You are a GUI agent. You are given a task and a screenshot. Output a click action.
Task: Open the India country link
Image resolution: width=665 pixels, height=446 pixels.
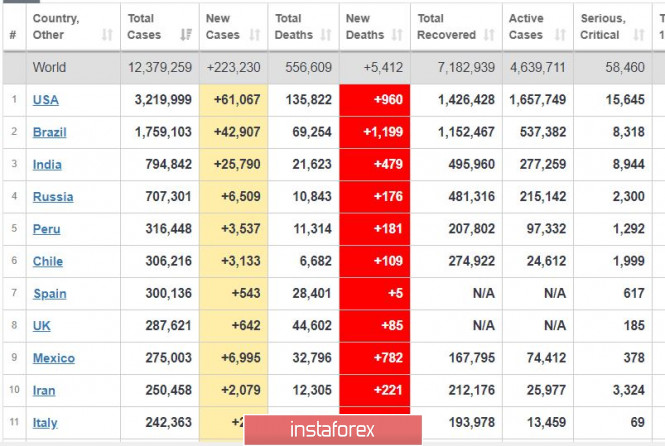(47, 164)
